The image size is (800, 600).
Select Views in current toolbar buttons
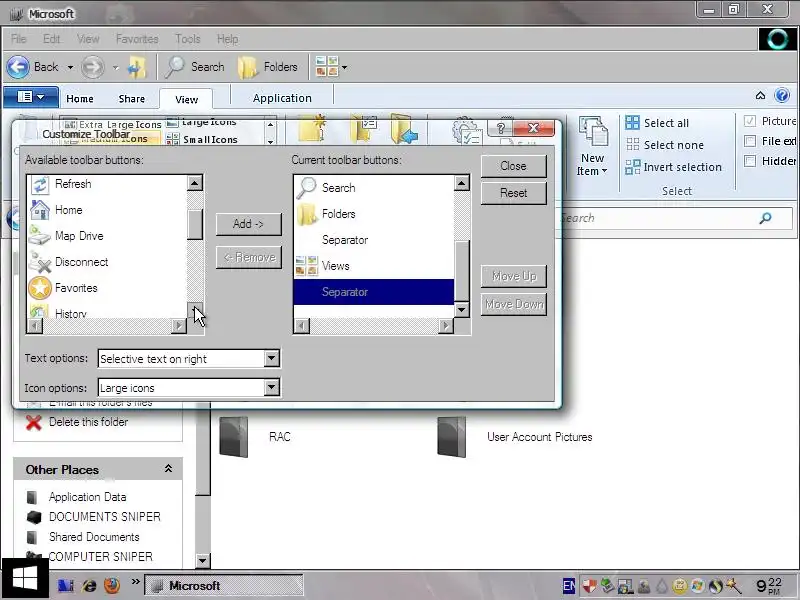(x=374, y=266)
